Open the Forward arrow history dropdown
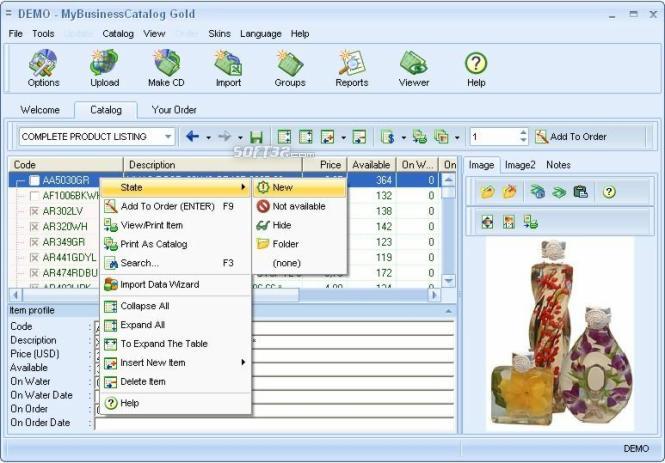The height and width of the screenshot is (463, 665). [x=240, y=137]
